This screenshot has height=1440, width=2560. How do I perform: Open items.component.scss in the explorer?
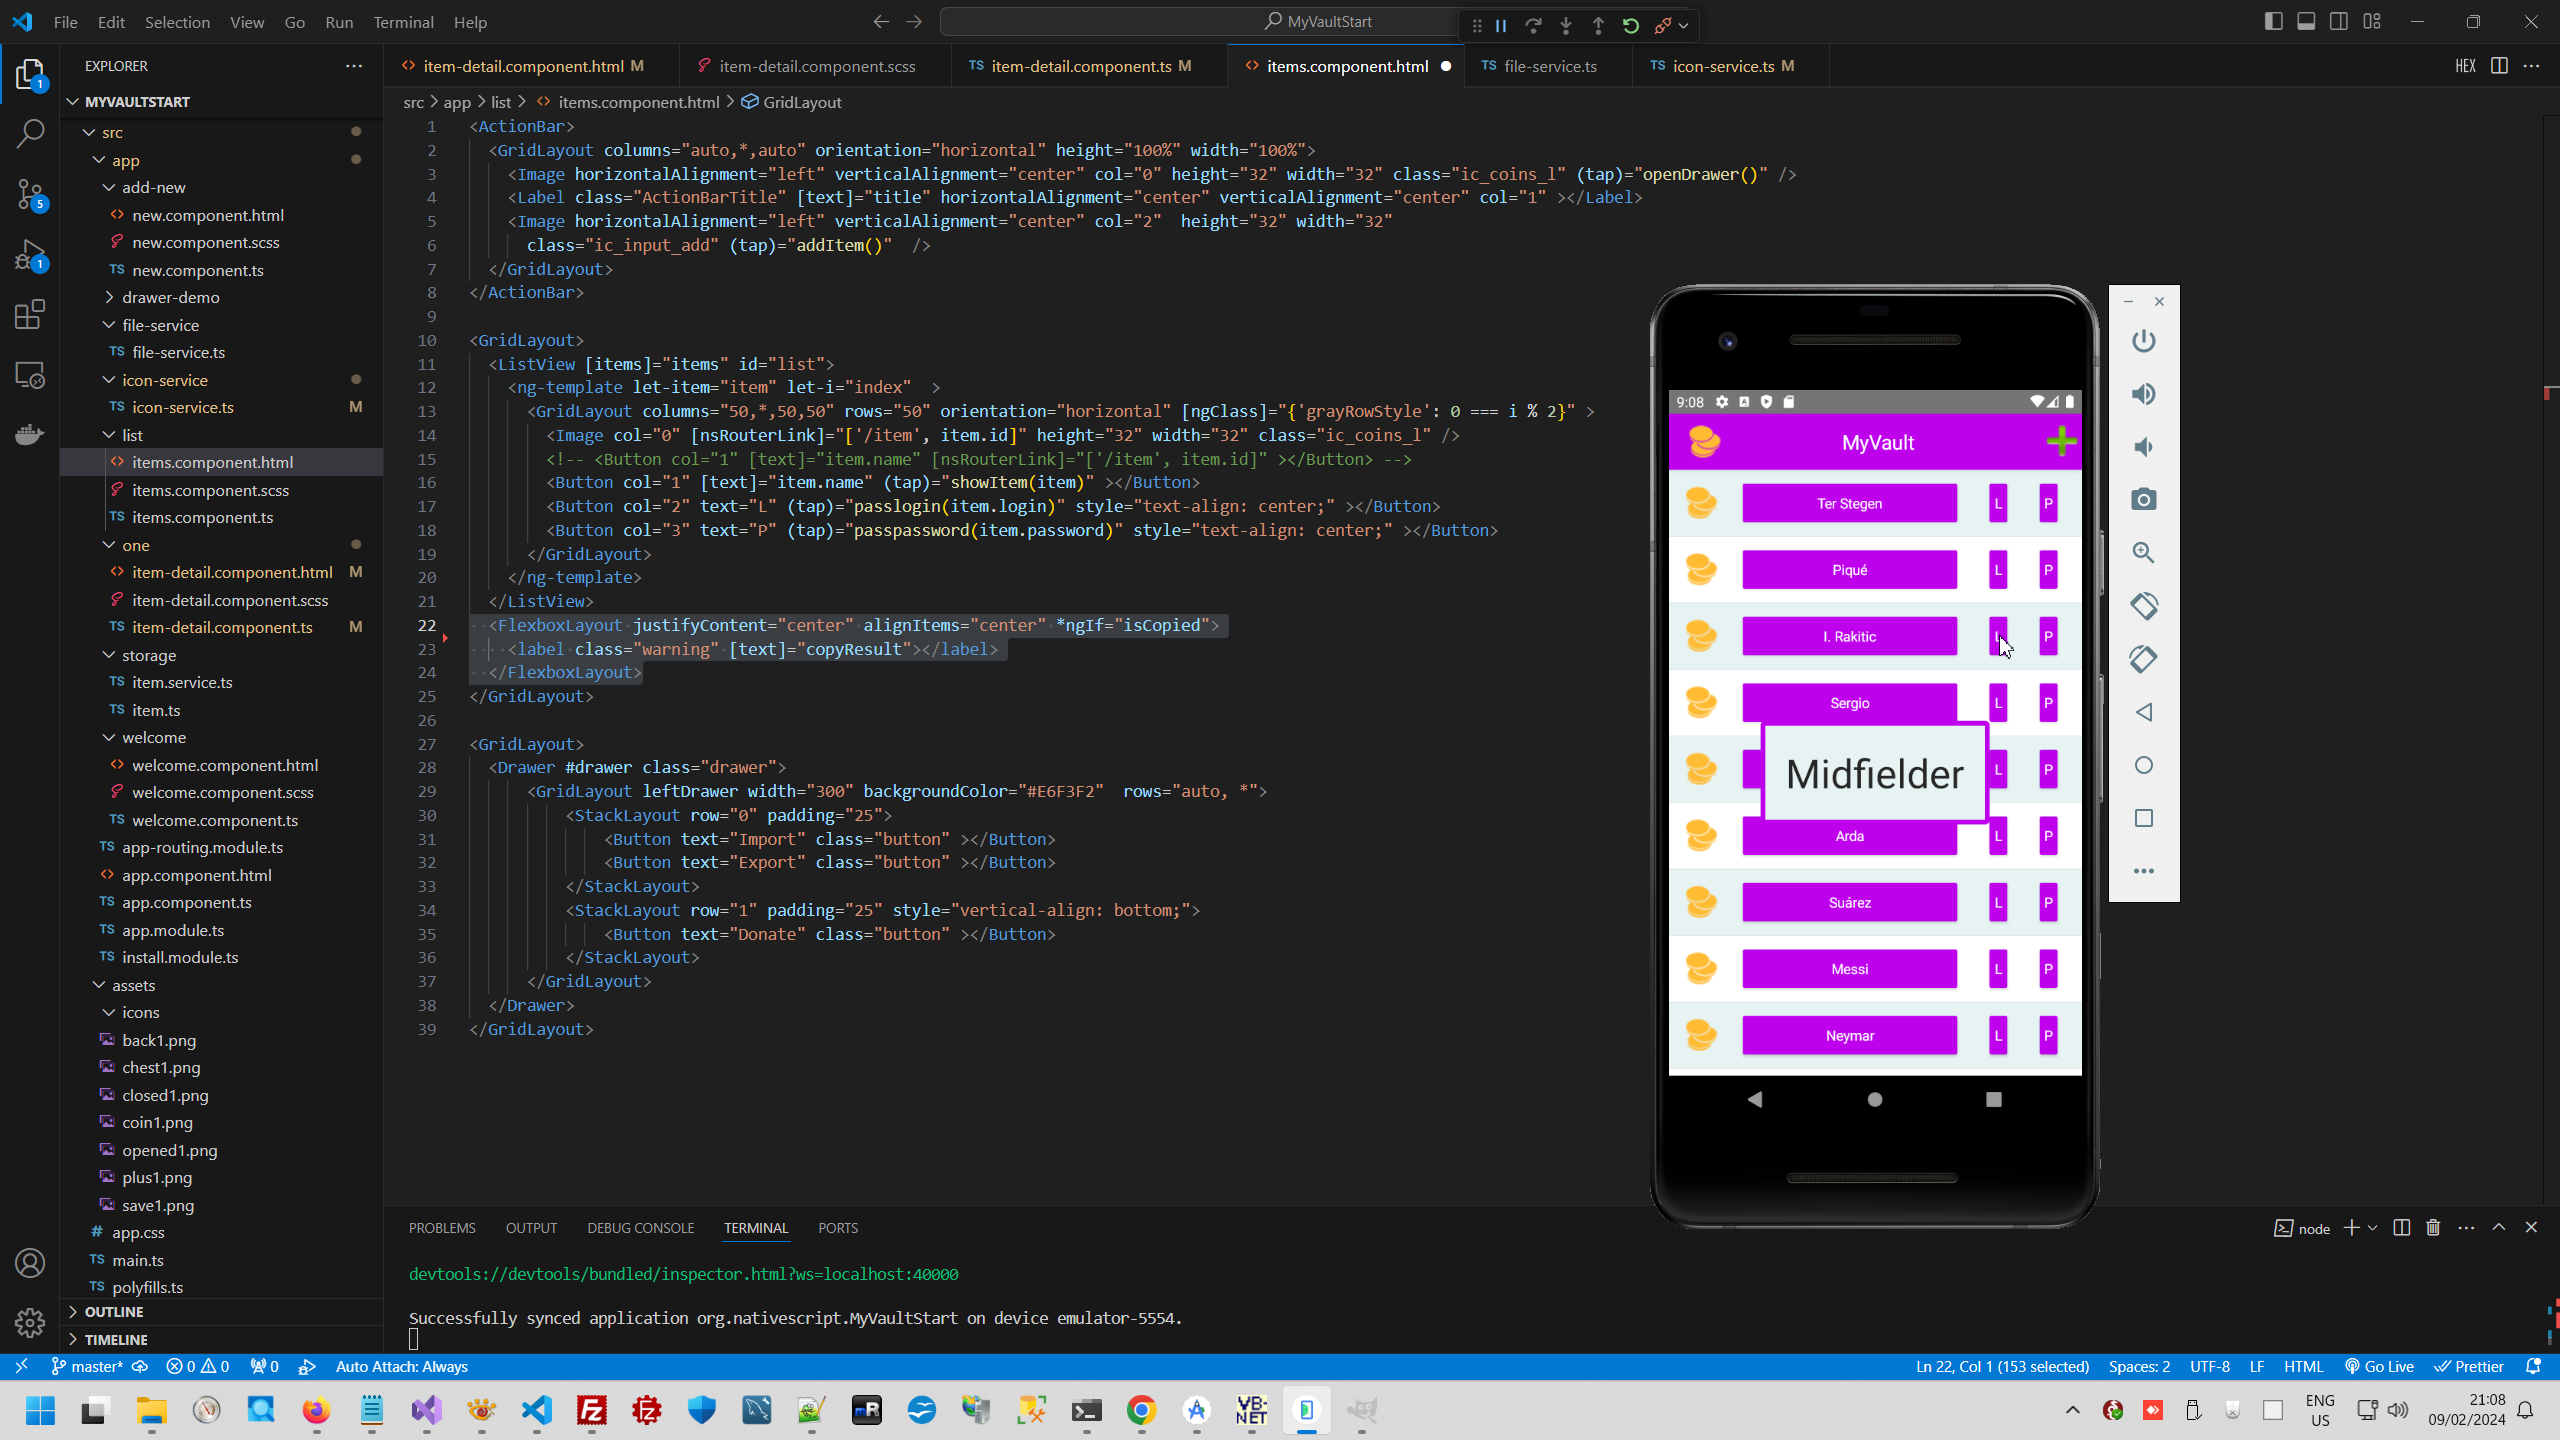(x=210, y=490)
